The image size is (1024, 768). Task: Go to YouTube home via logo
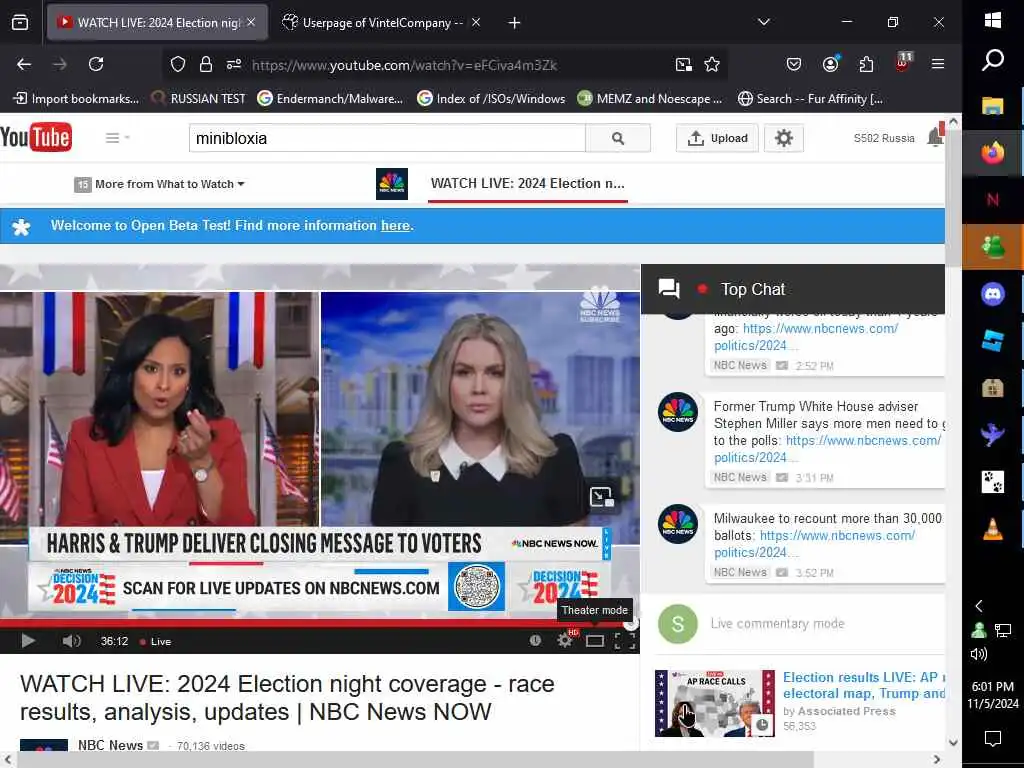pyautogui.click(x=36, y=137)
